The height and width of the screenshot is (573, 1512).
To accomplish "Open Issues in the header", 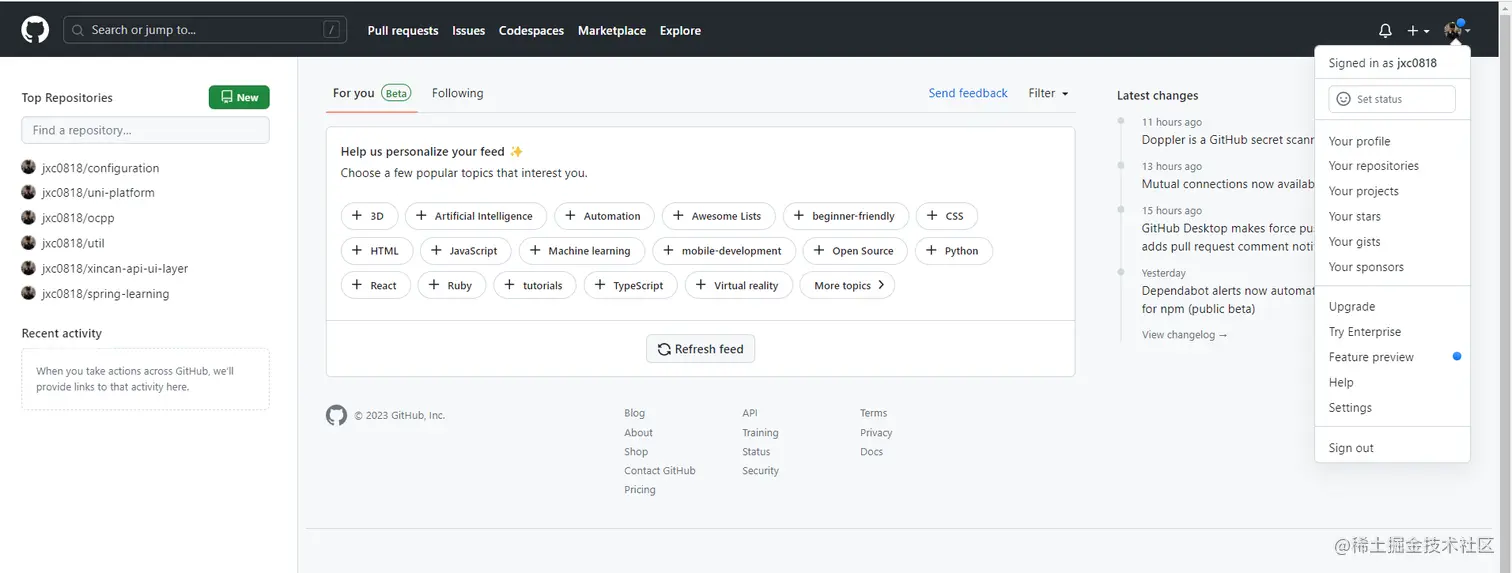I will click(x=468, y=31).
